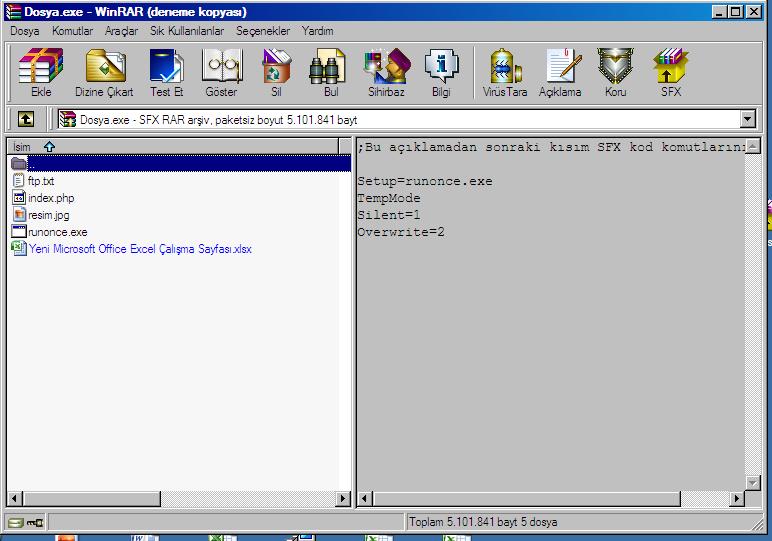Click the runonce.exe application icon
The image size is (772, 541).
pos(19,231)
